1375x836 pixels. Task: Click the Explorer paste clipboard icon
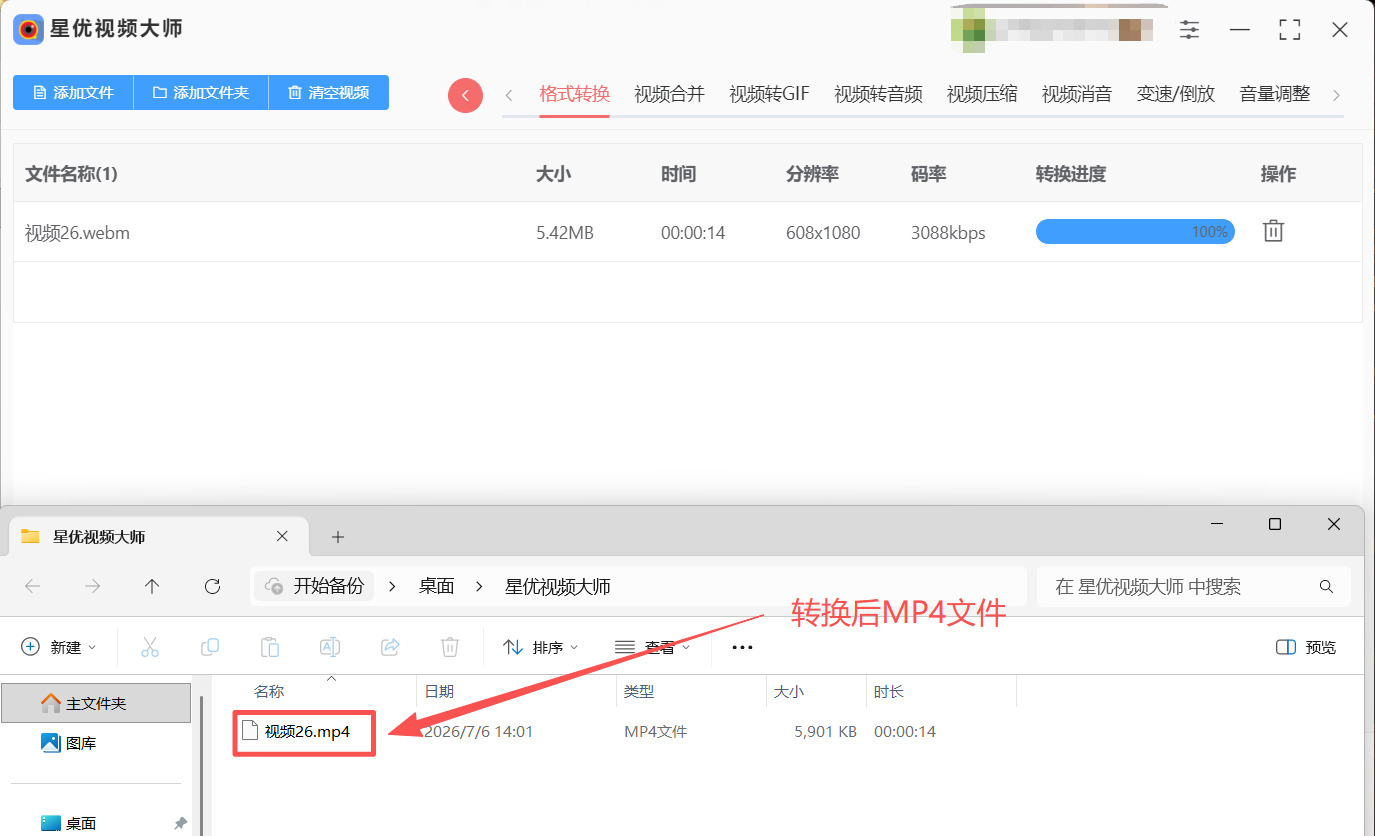(269, 647)
